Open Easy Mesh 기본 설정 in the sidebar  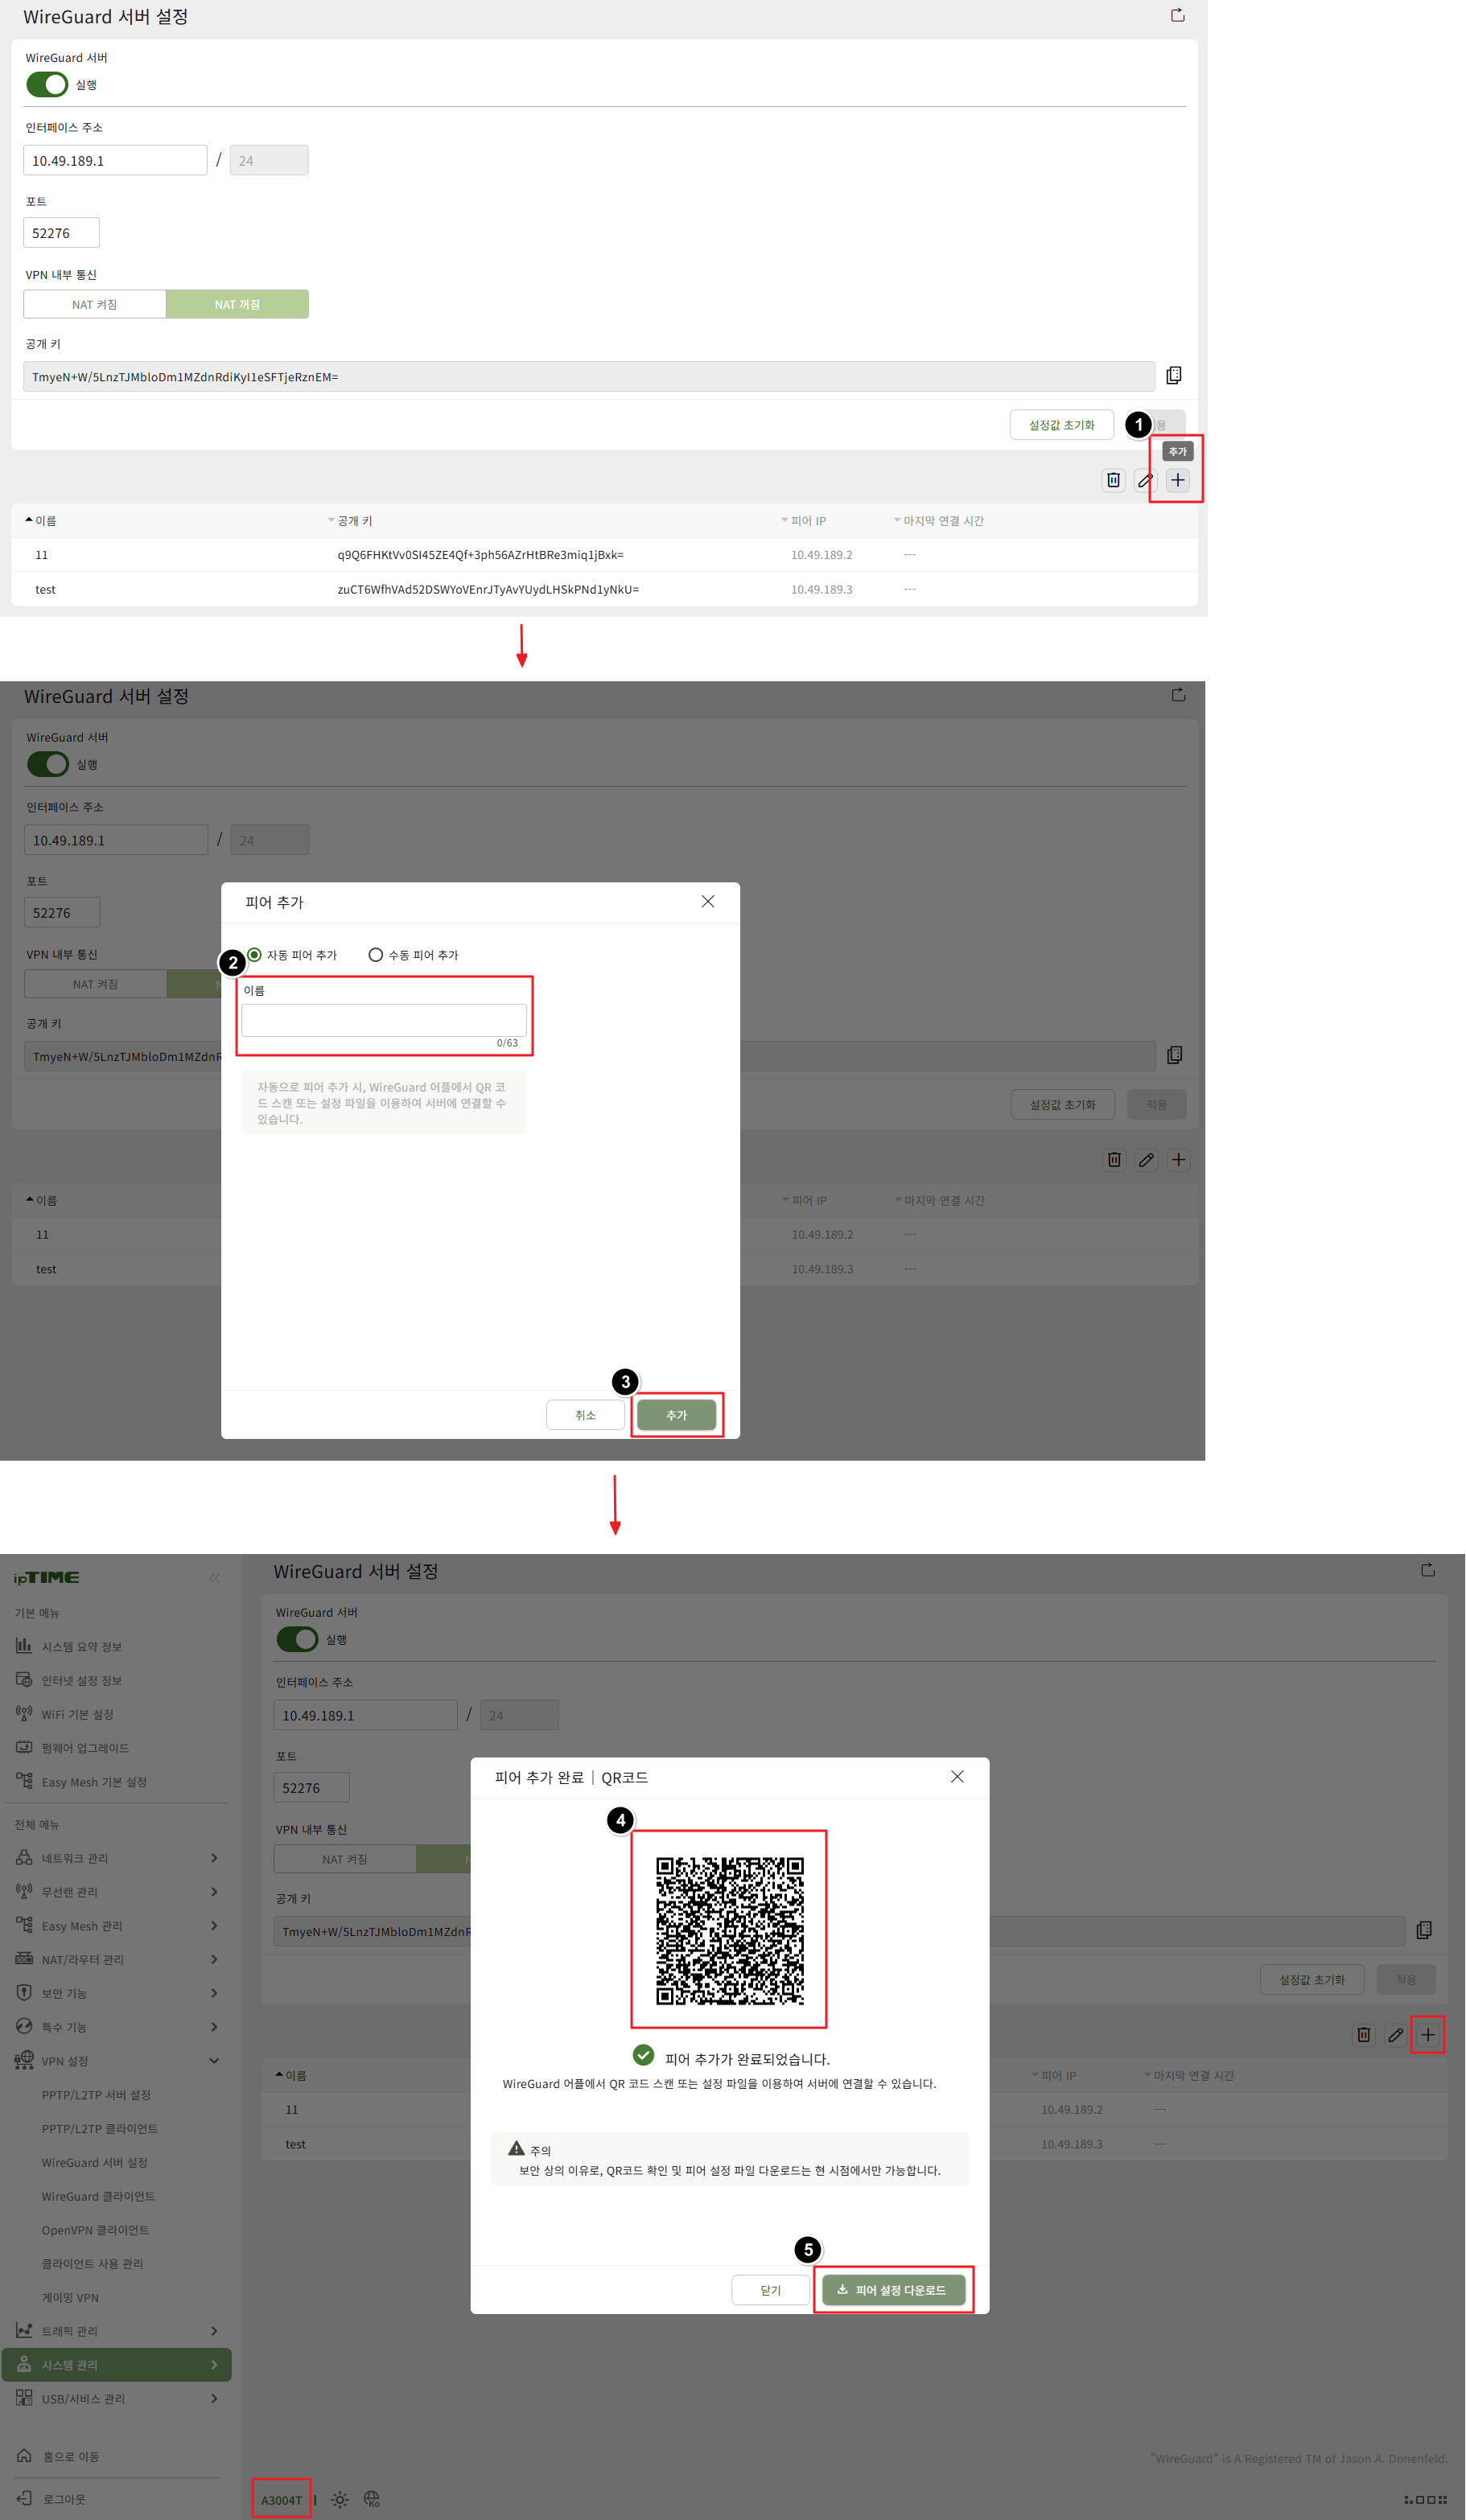94,1782
